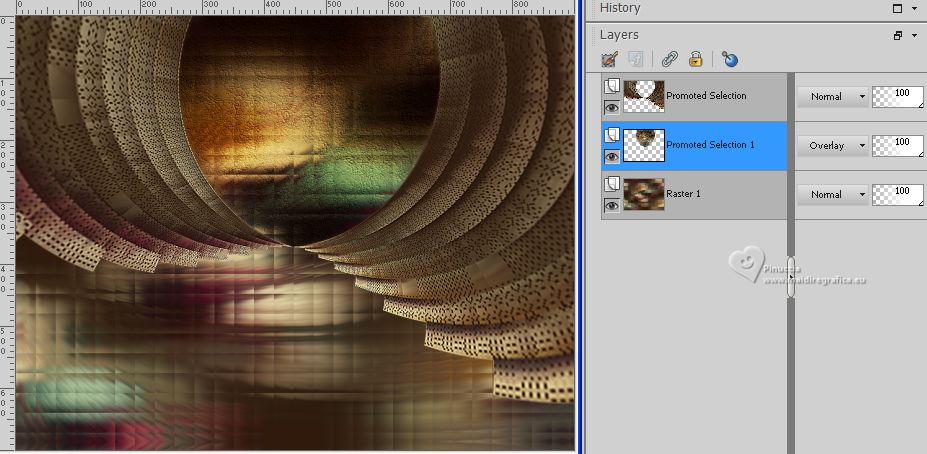Image resolution: width=927 pixels, height=454 pixels.
Task: Open Overlay blend mode dropdown
Action: (832, 145)
